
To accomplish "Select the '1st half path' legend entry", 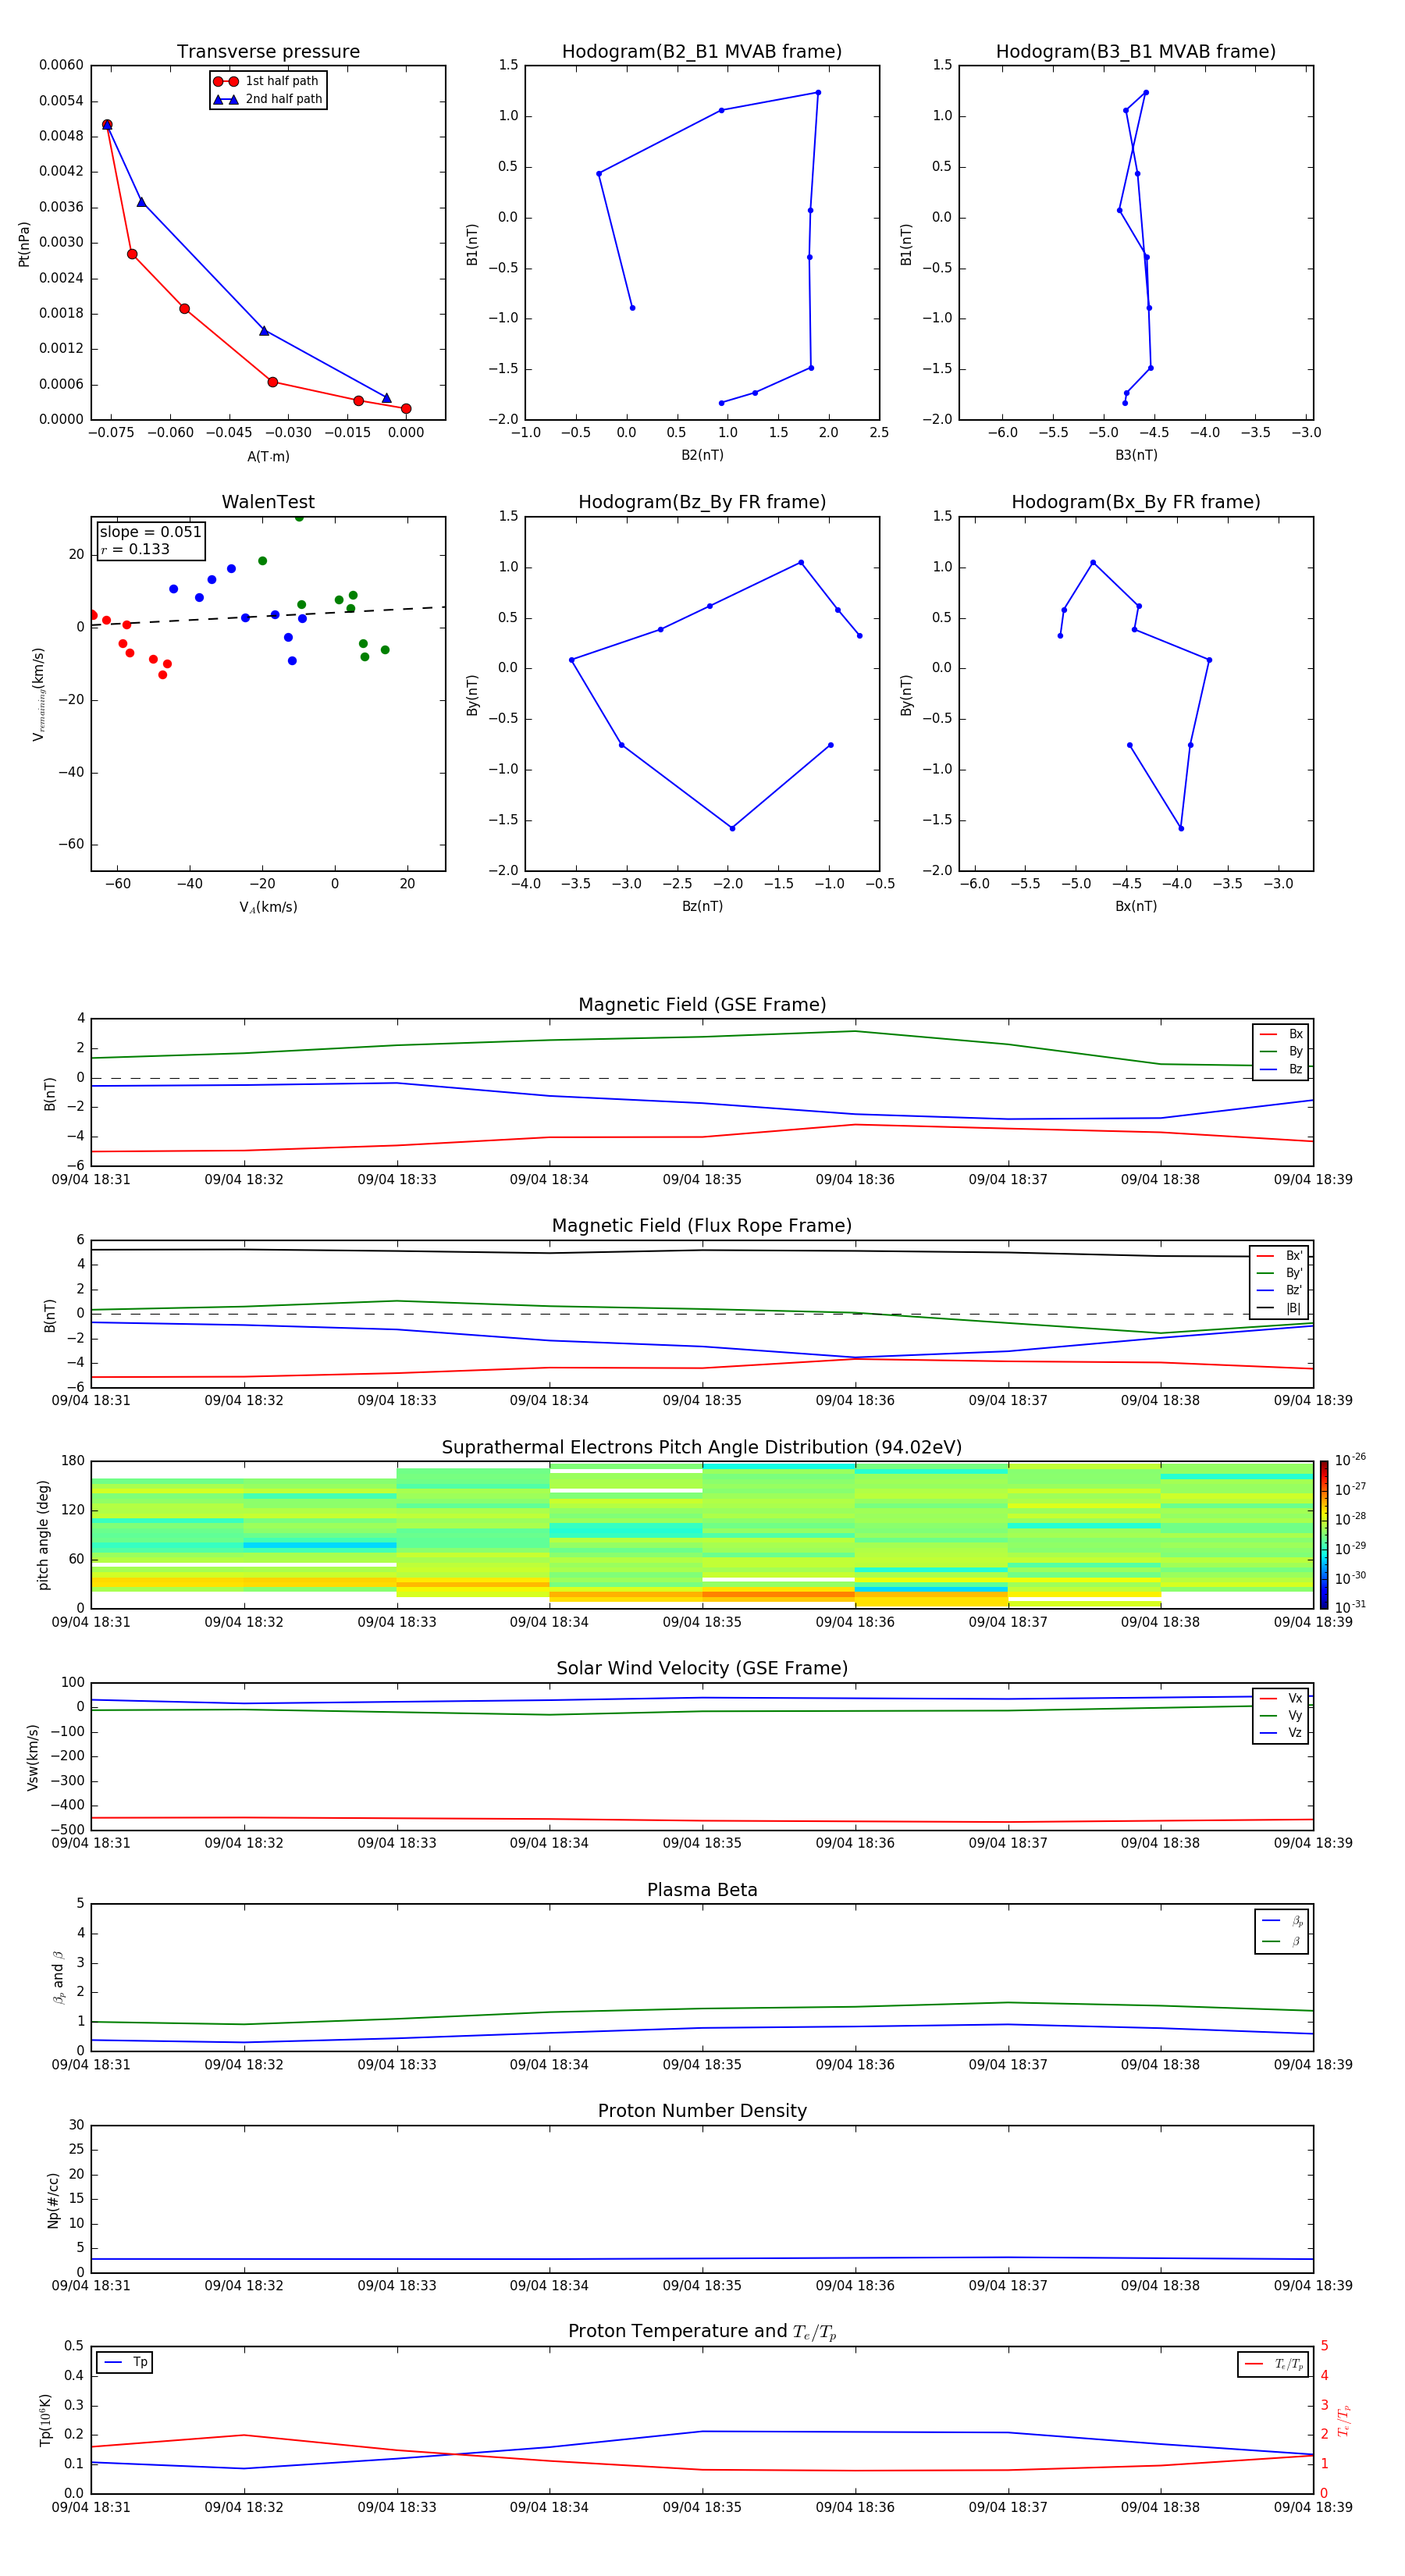I will tap(267, 81).
